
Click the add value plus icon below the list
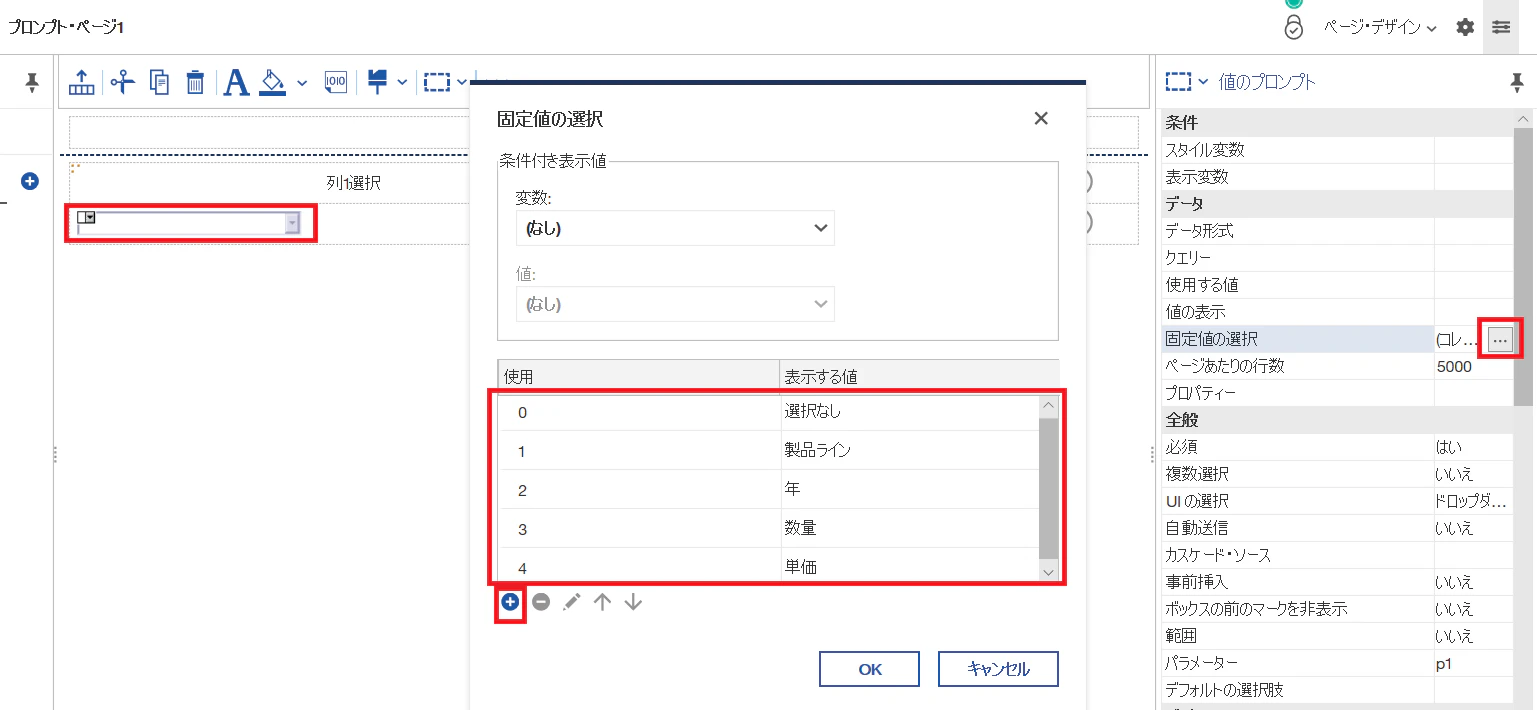tap(510, 602)
